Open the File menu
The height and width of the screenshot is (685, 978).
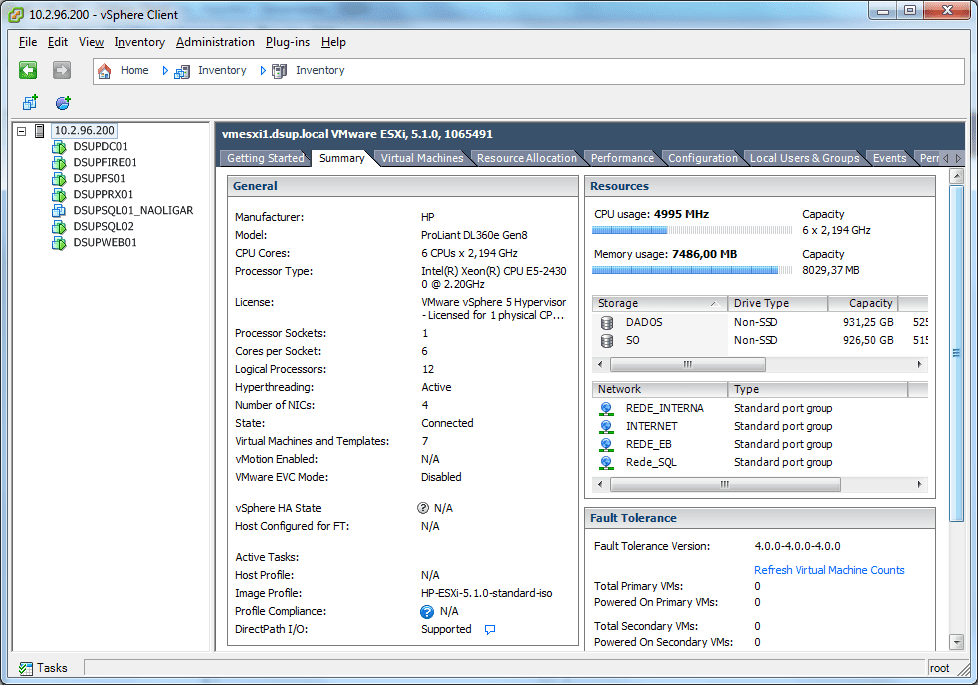[x=28, y=42]
